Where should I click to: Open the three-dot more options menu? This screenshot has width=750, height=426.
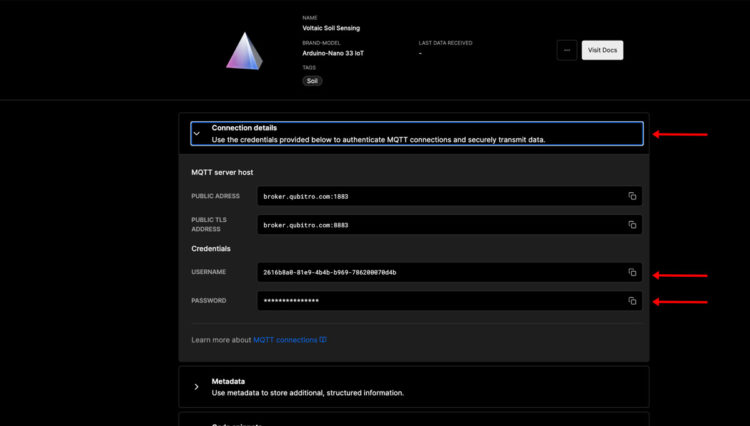click(x=567, y=50)
